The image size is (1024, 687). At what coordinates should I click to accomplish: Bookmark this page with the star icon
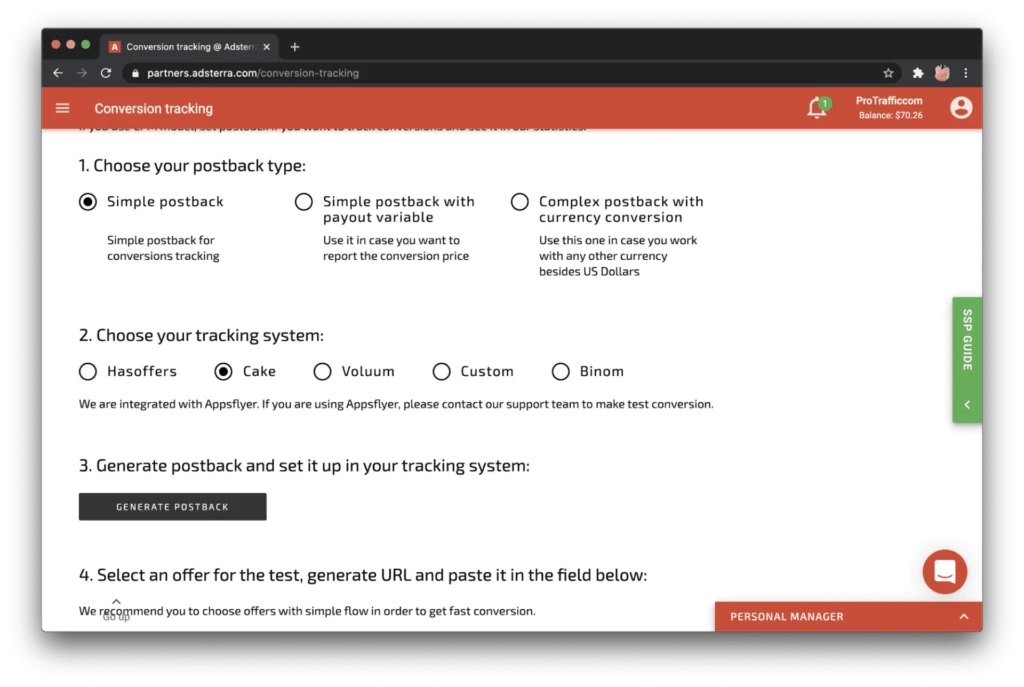(888, 73)
